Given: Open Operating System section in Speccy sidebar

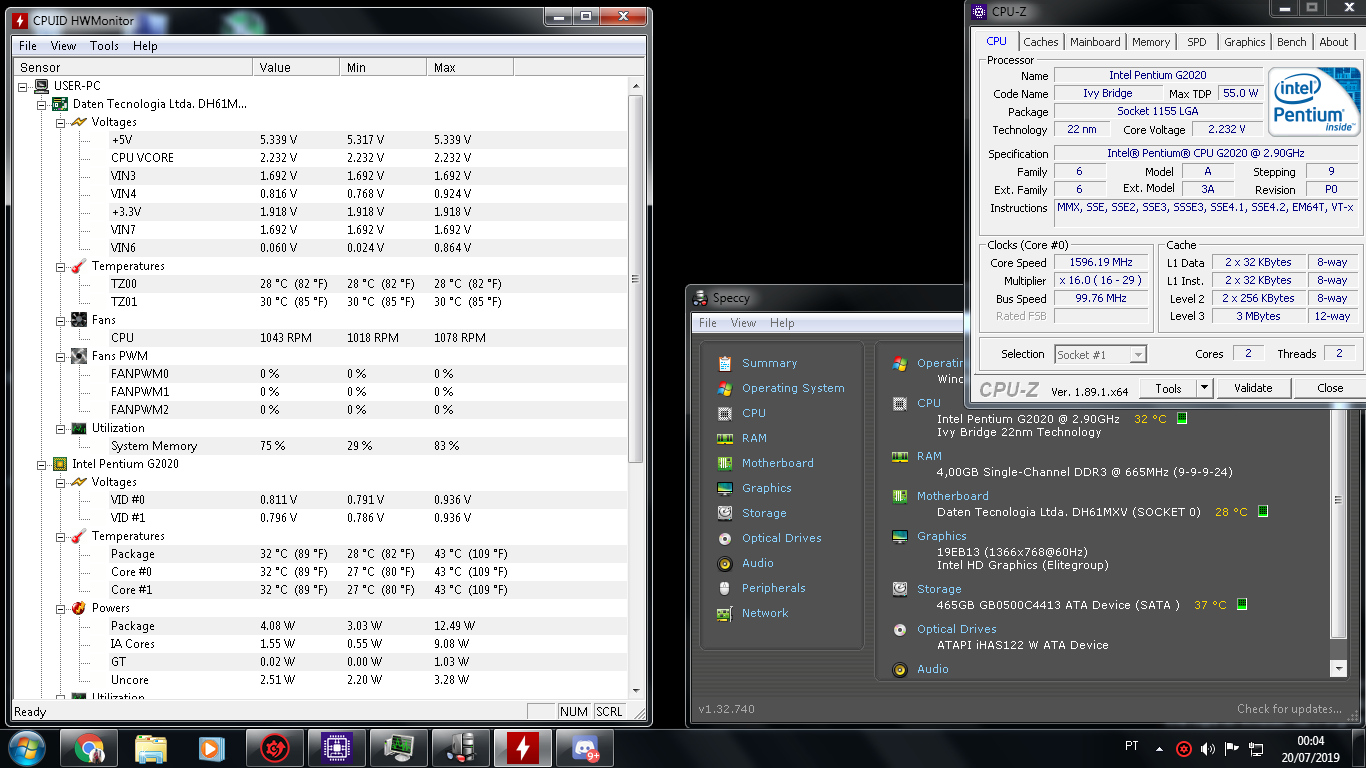Looking at the screenshot, I should [x=793, y=388].
